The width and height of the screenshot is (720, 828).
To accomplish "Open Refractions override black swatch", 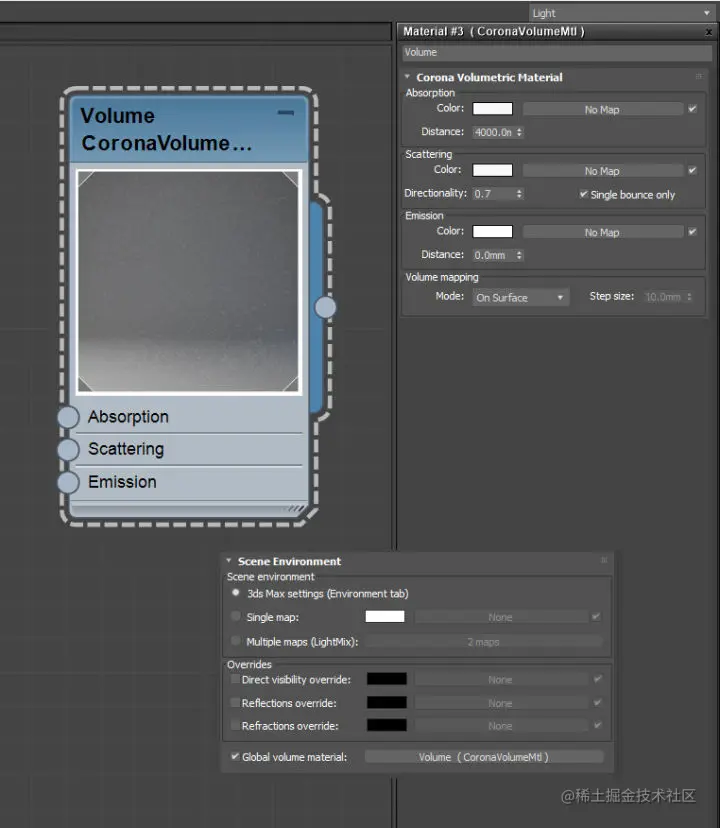I will [x=387, y=725].
